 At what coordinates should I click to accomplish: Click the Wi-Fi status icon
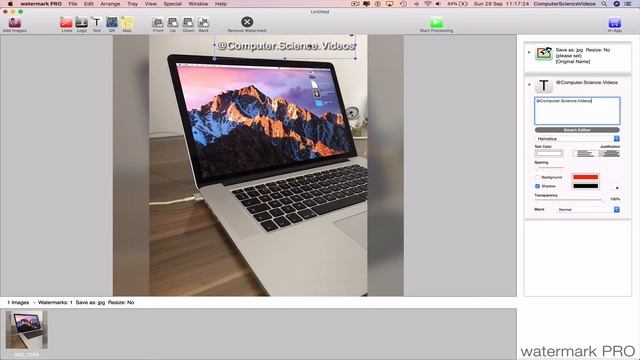coord(427,4)
